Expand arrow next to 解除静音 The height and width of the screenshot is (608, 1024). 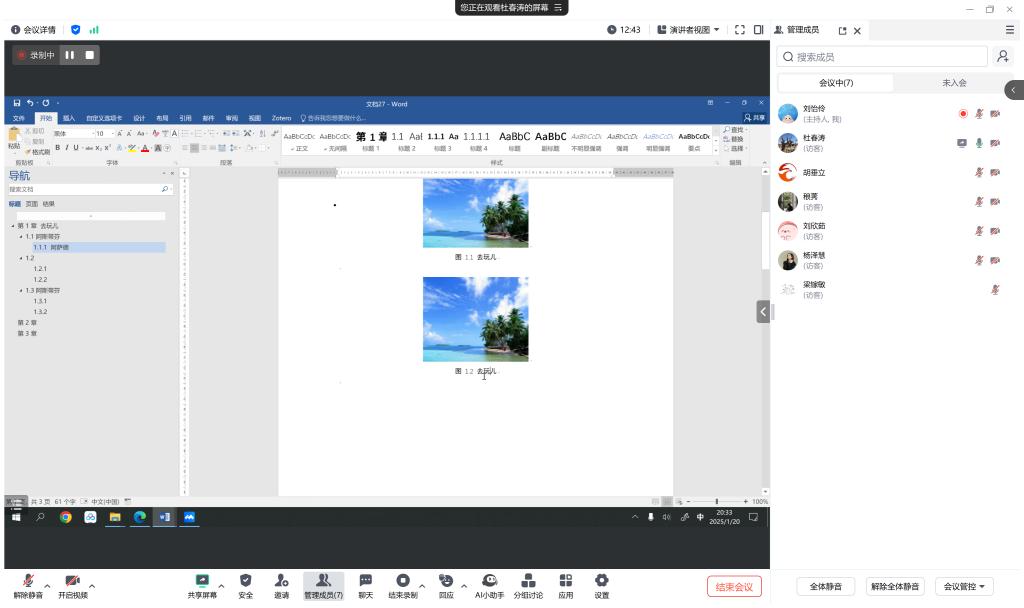click(x=48, y=586)
